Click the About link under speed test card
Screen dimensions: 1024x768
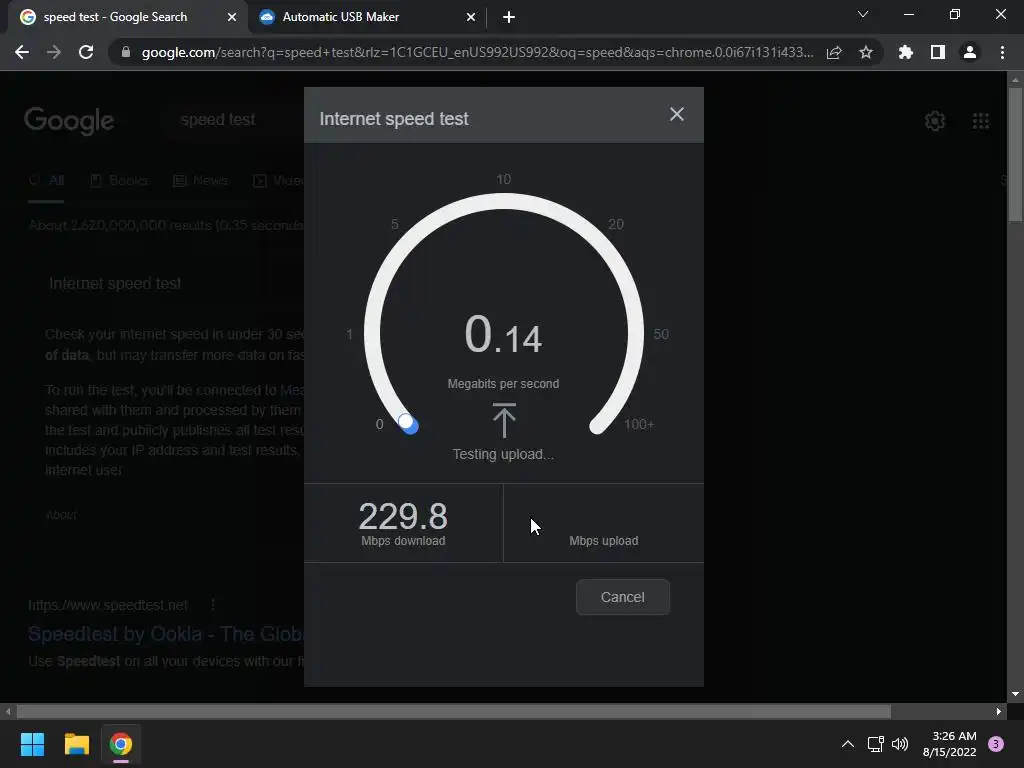[61, 515]
